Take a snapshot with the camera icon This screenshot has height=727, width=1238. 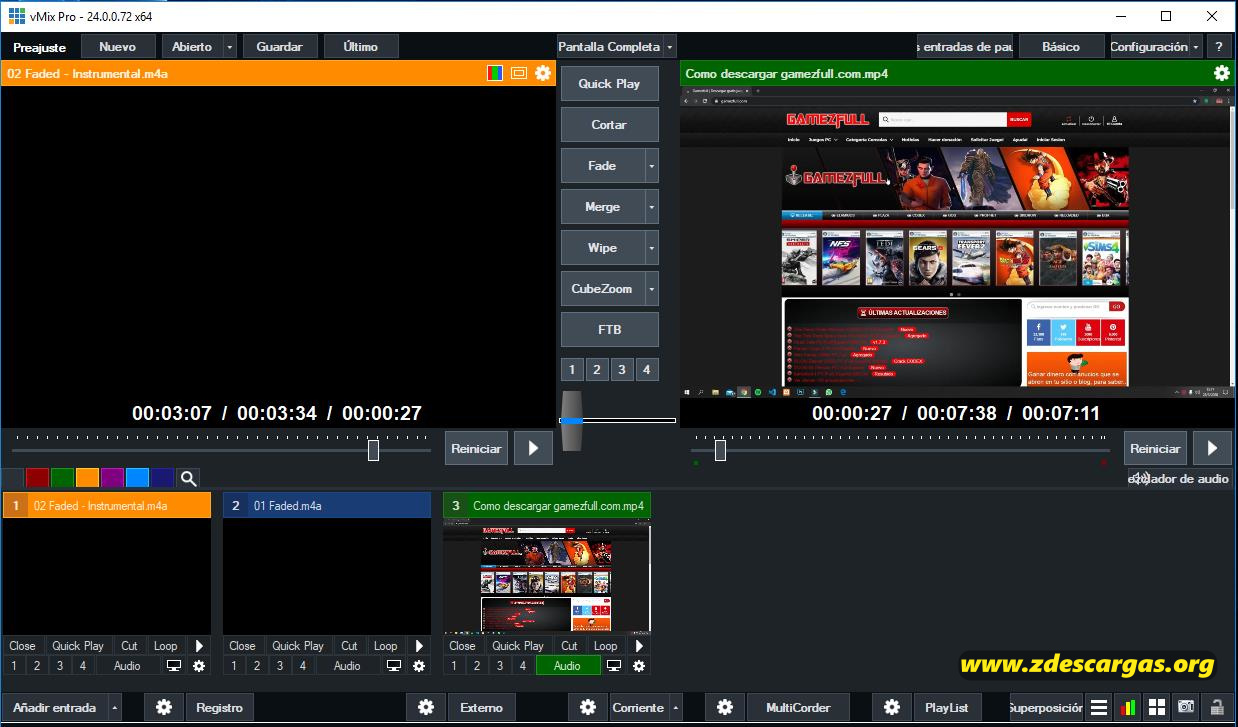point(1185,707)
